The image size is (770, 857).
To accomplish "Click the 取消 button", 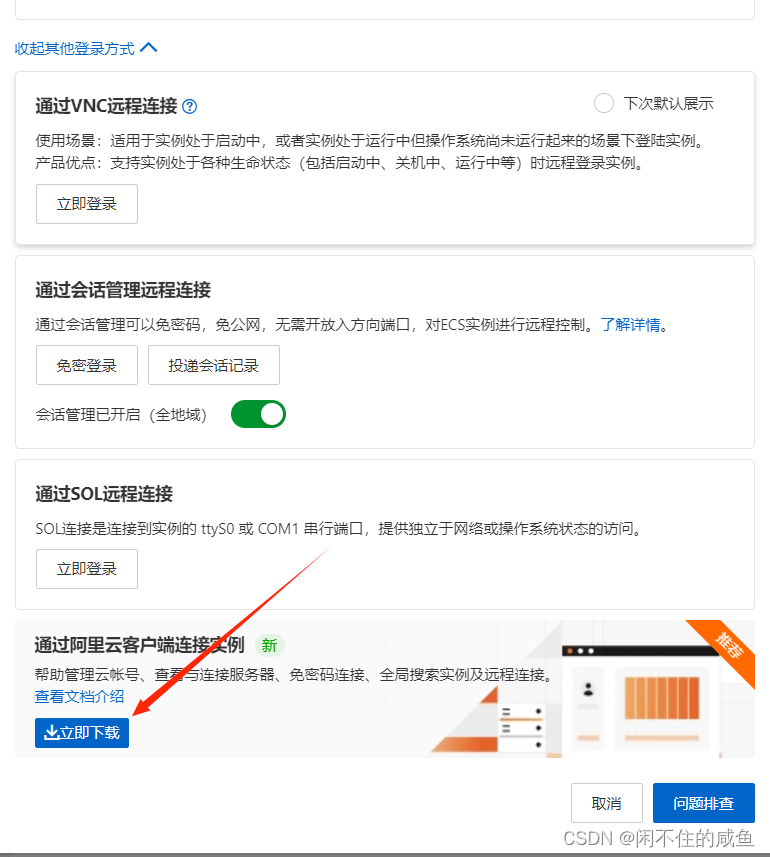I will click(x=607, y=803).
